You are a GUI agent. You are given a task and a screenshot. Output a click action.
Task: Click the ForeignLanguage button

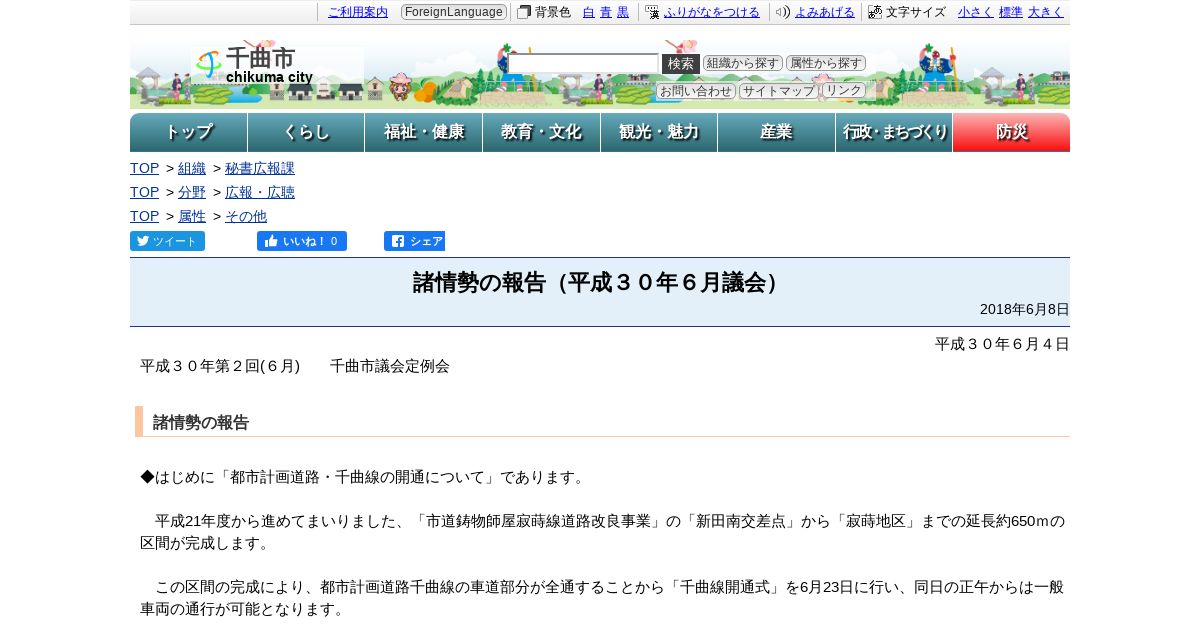454,12
